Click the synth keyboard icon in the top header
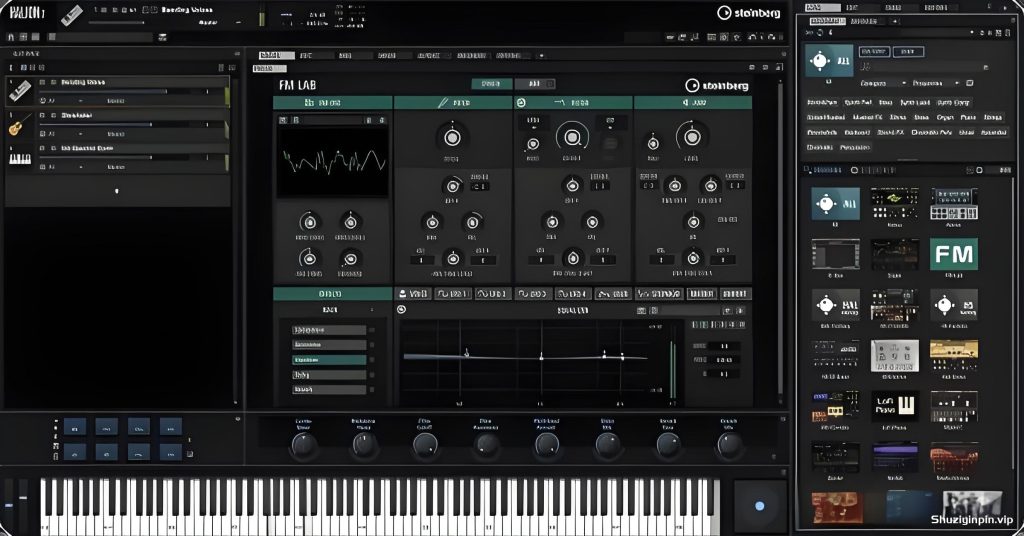 pos(72,16)
